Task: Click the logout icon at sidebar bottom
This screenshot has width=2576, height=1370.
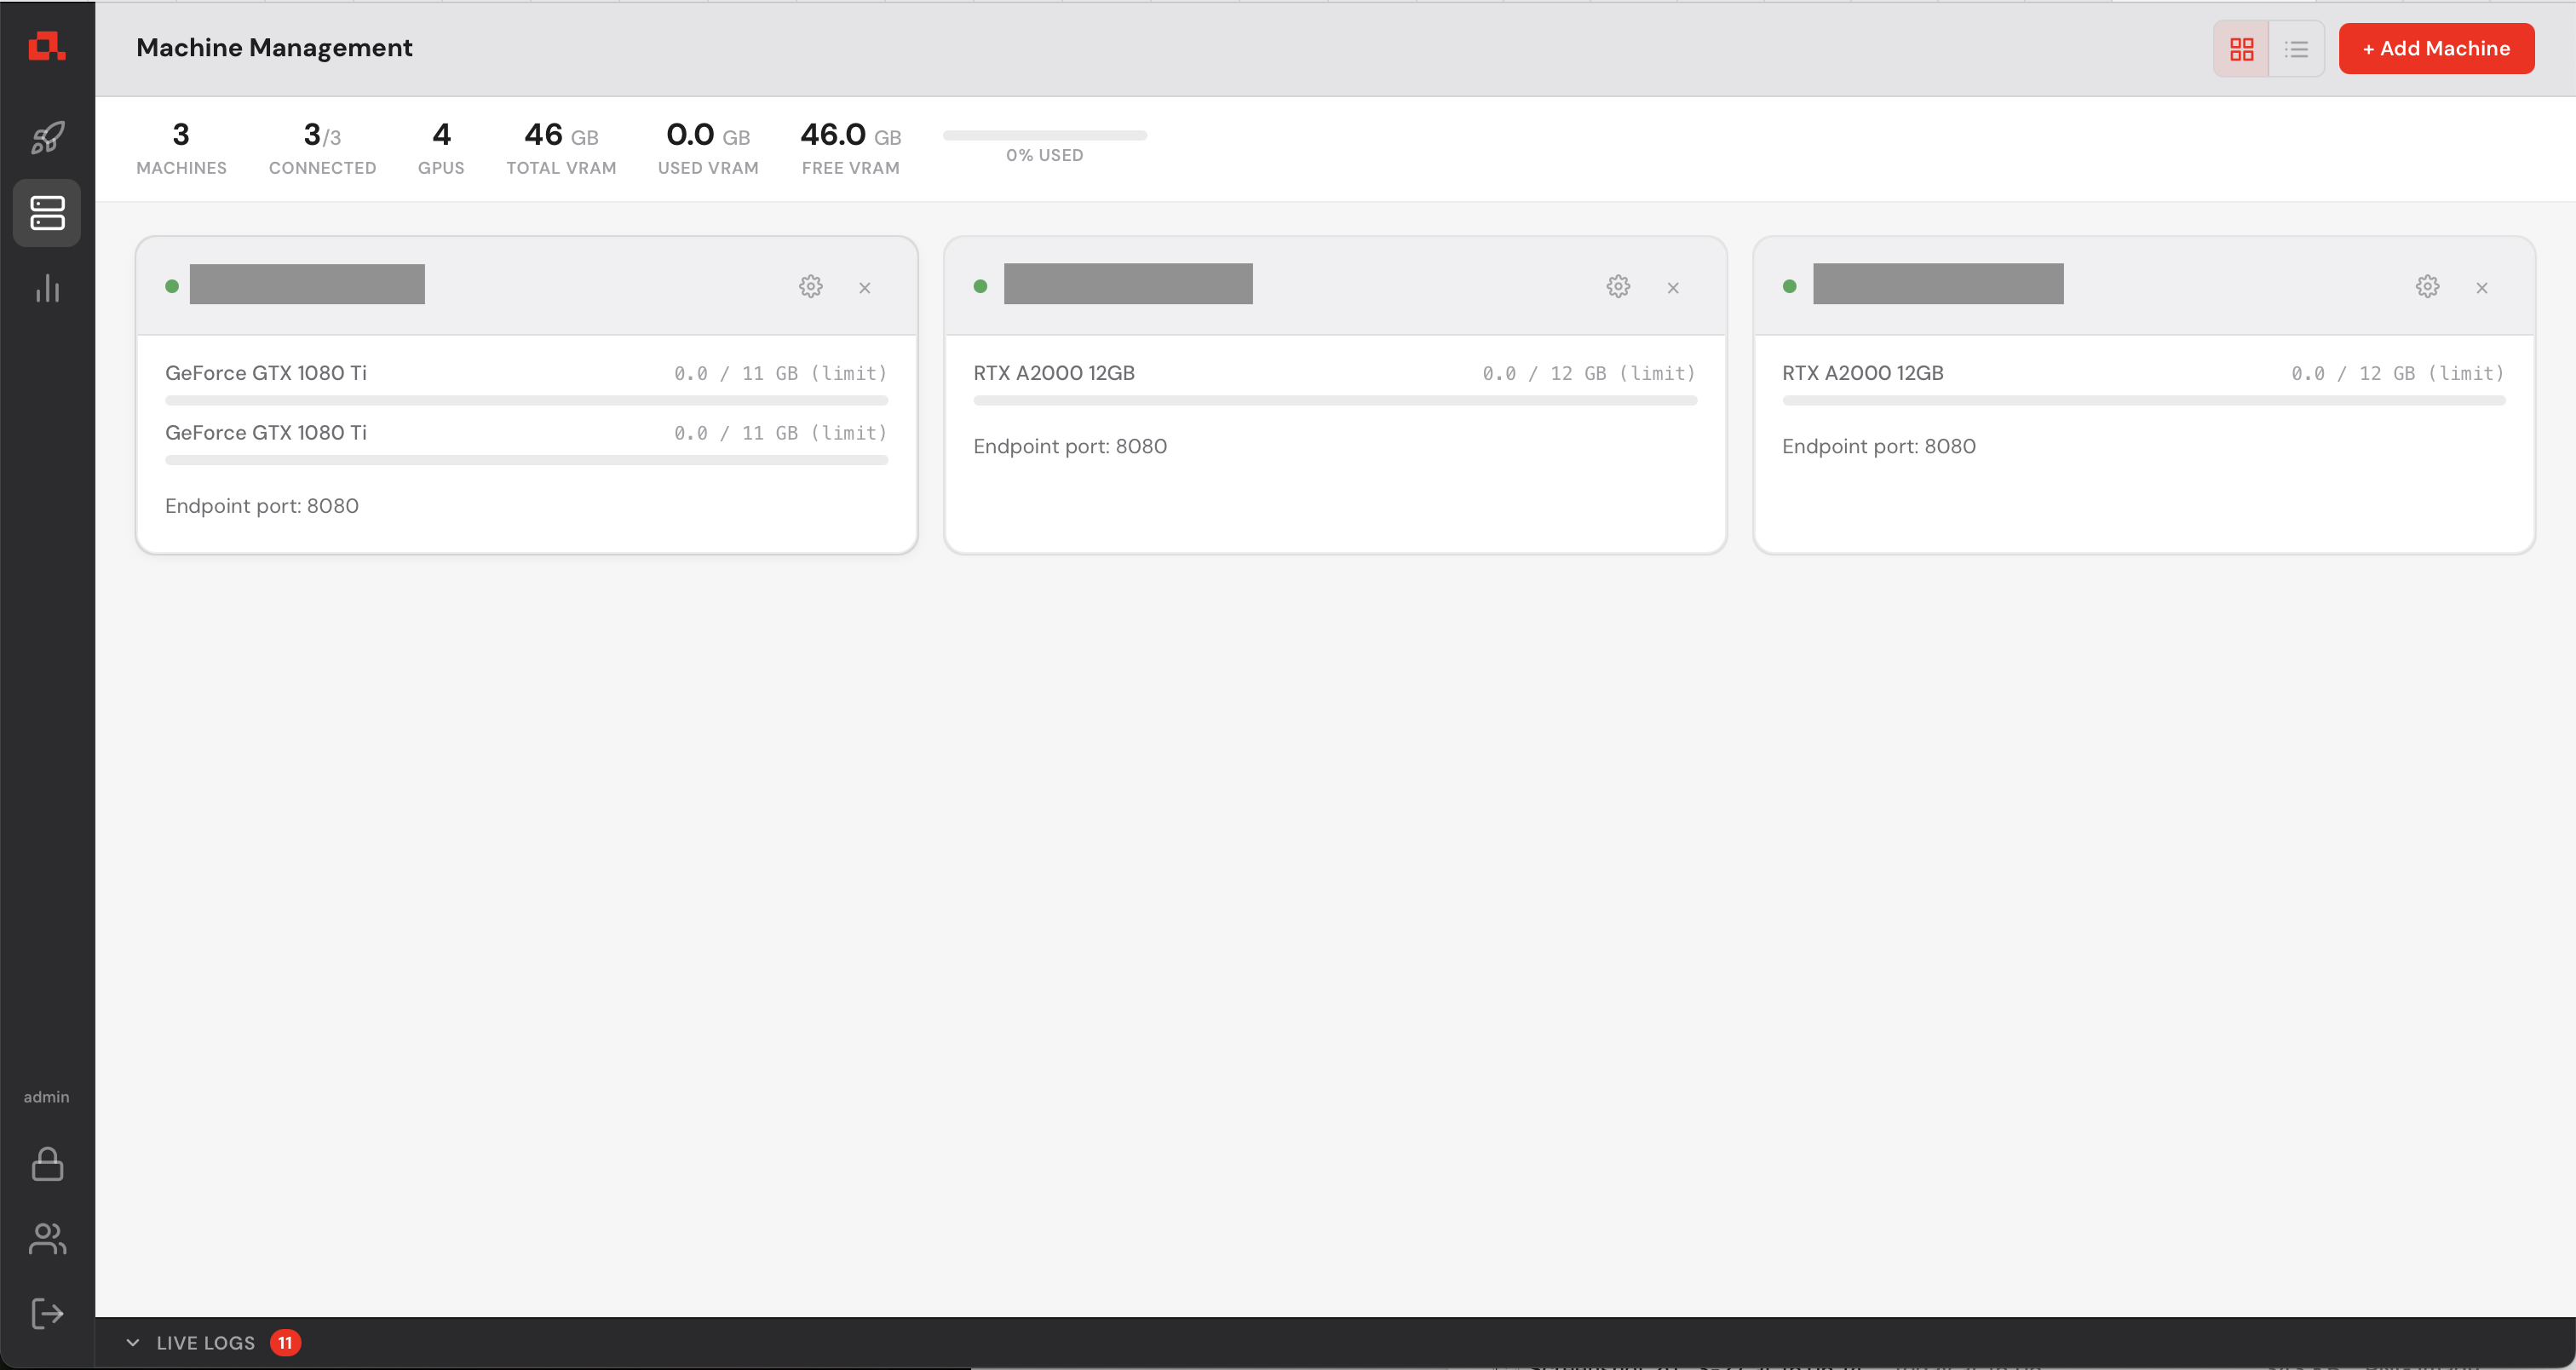Action: 47,1313
